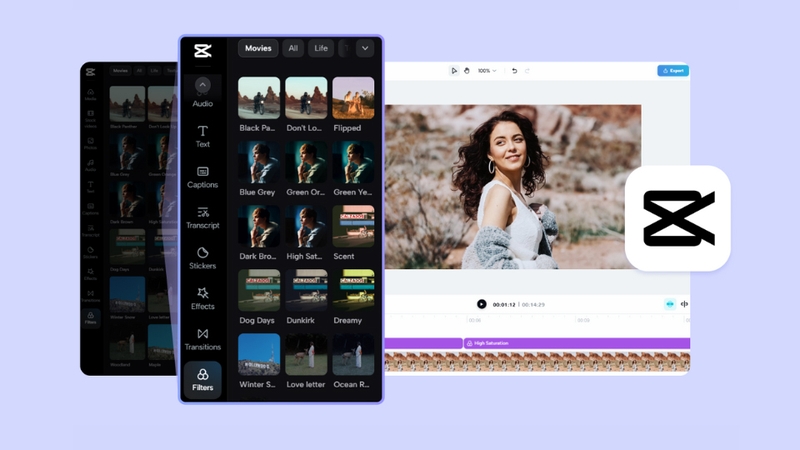Apply the Flipped filter thumbnail
This screenshot has width=800, height=450.
353,98
